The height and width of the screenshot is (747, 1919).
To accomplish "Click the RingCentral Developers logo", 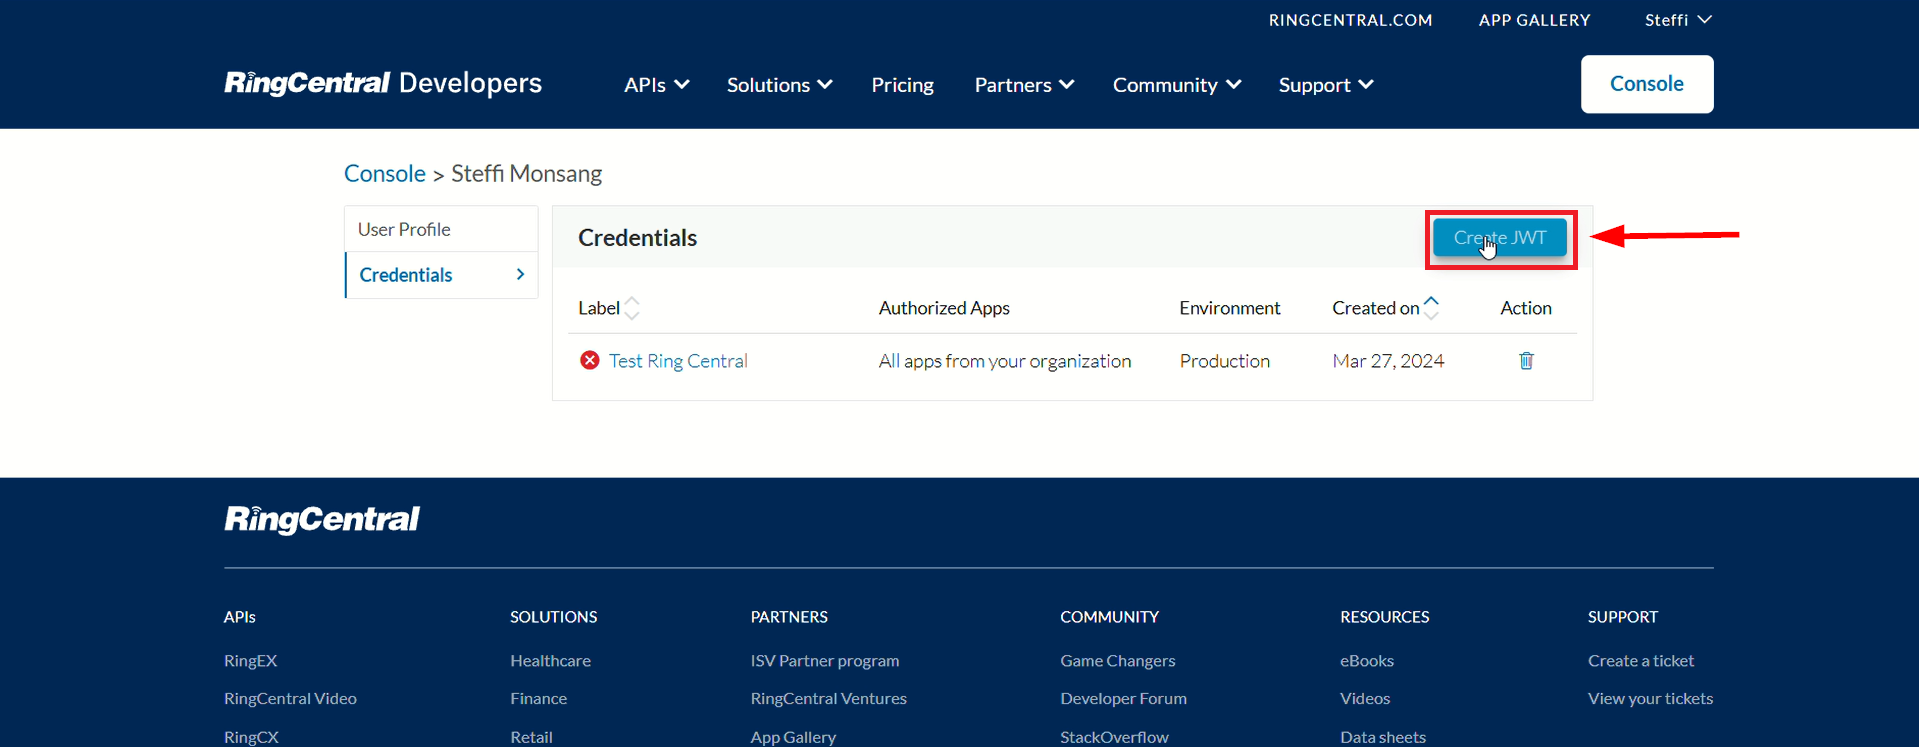I will [x=383, y=83].
